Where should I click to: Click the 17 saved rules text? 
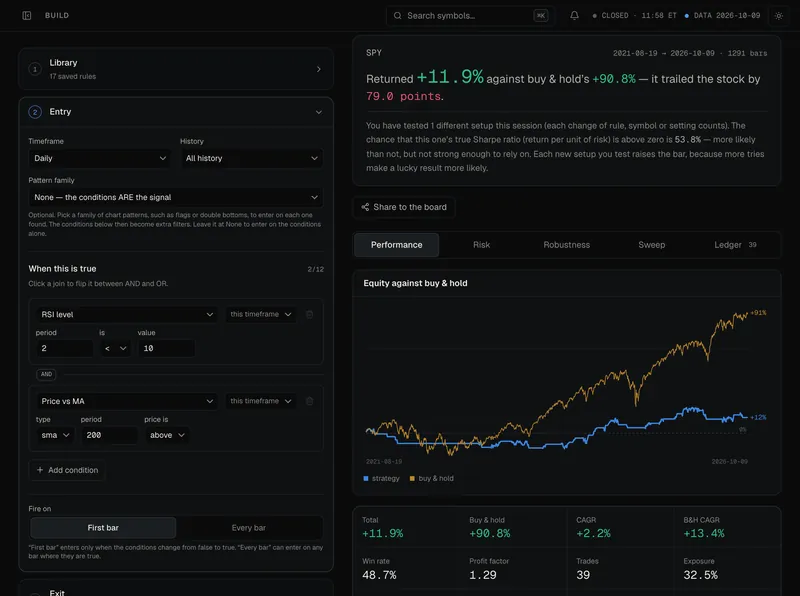(72, 77)
